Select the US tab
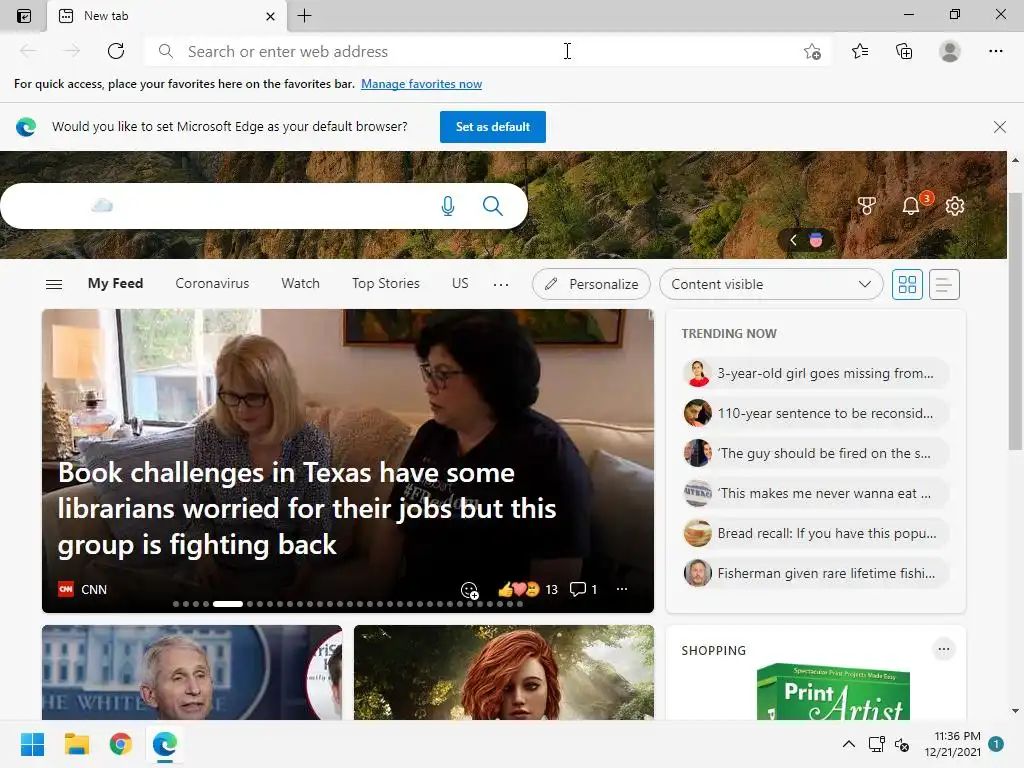This screenshot has width=1024, height=768. [x=460, y=283]
